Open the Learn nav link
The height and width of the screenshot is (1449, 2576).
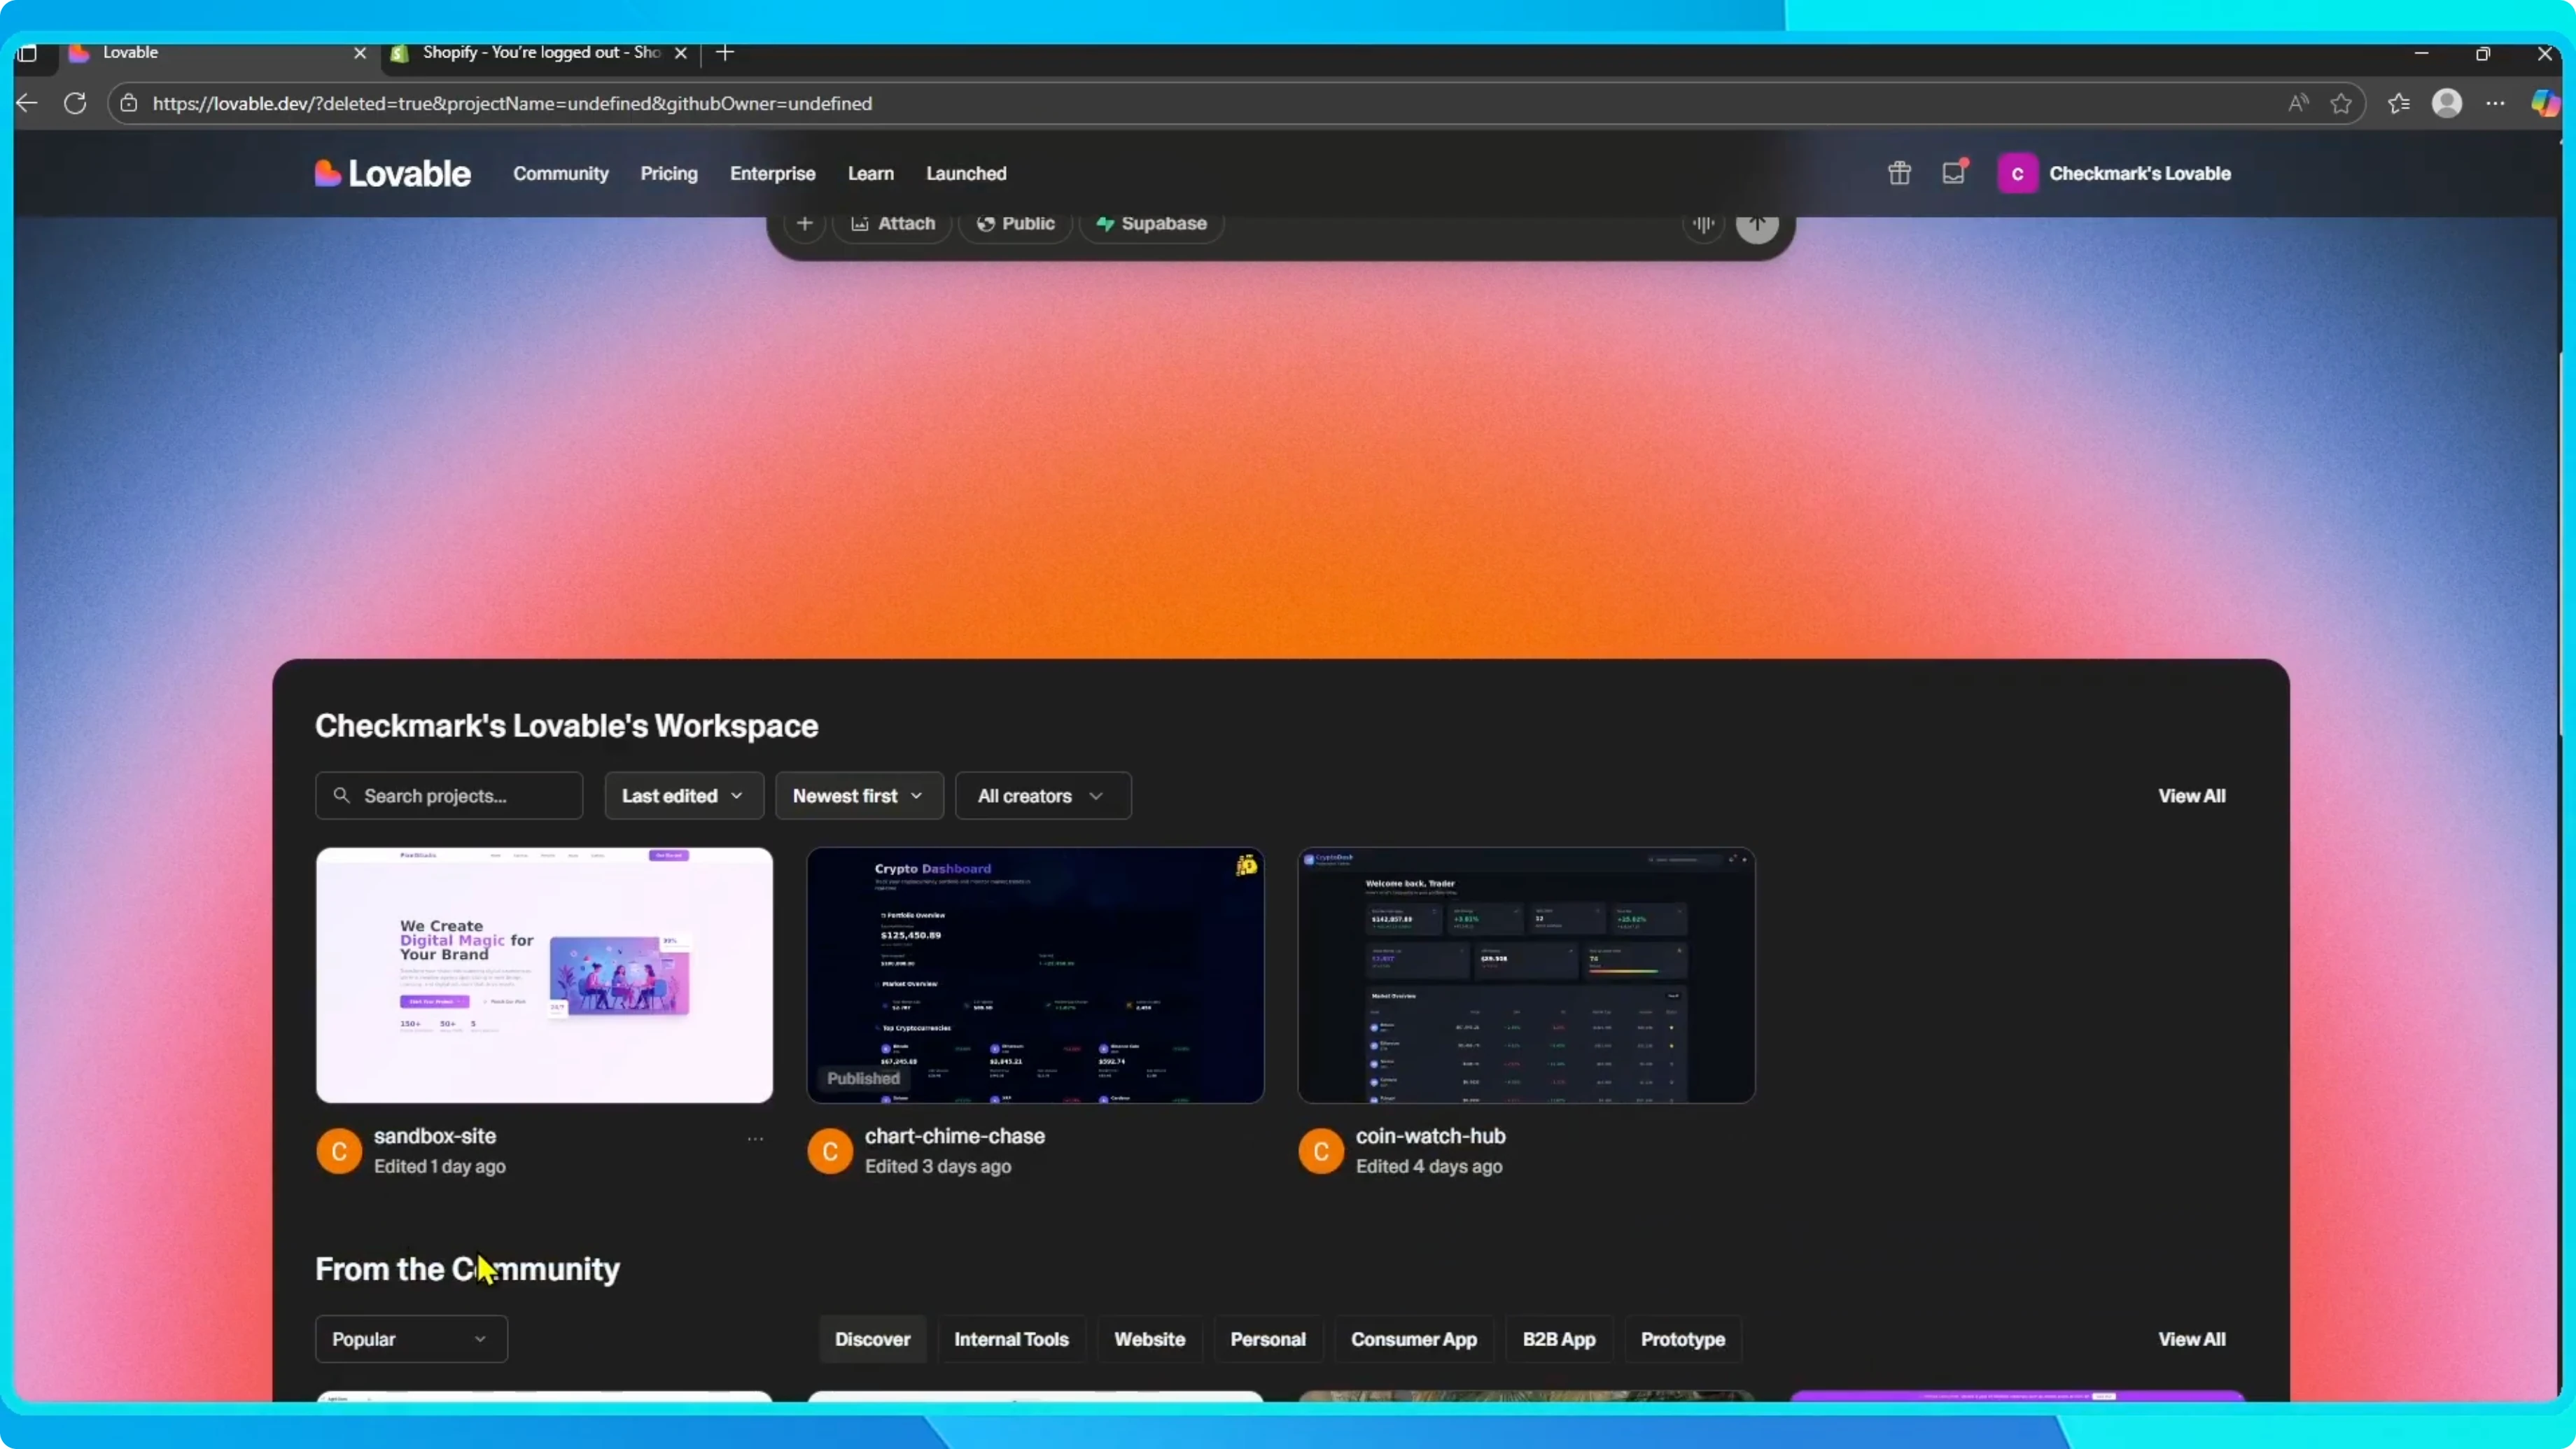coord(871,173)
